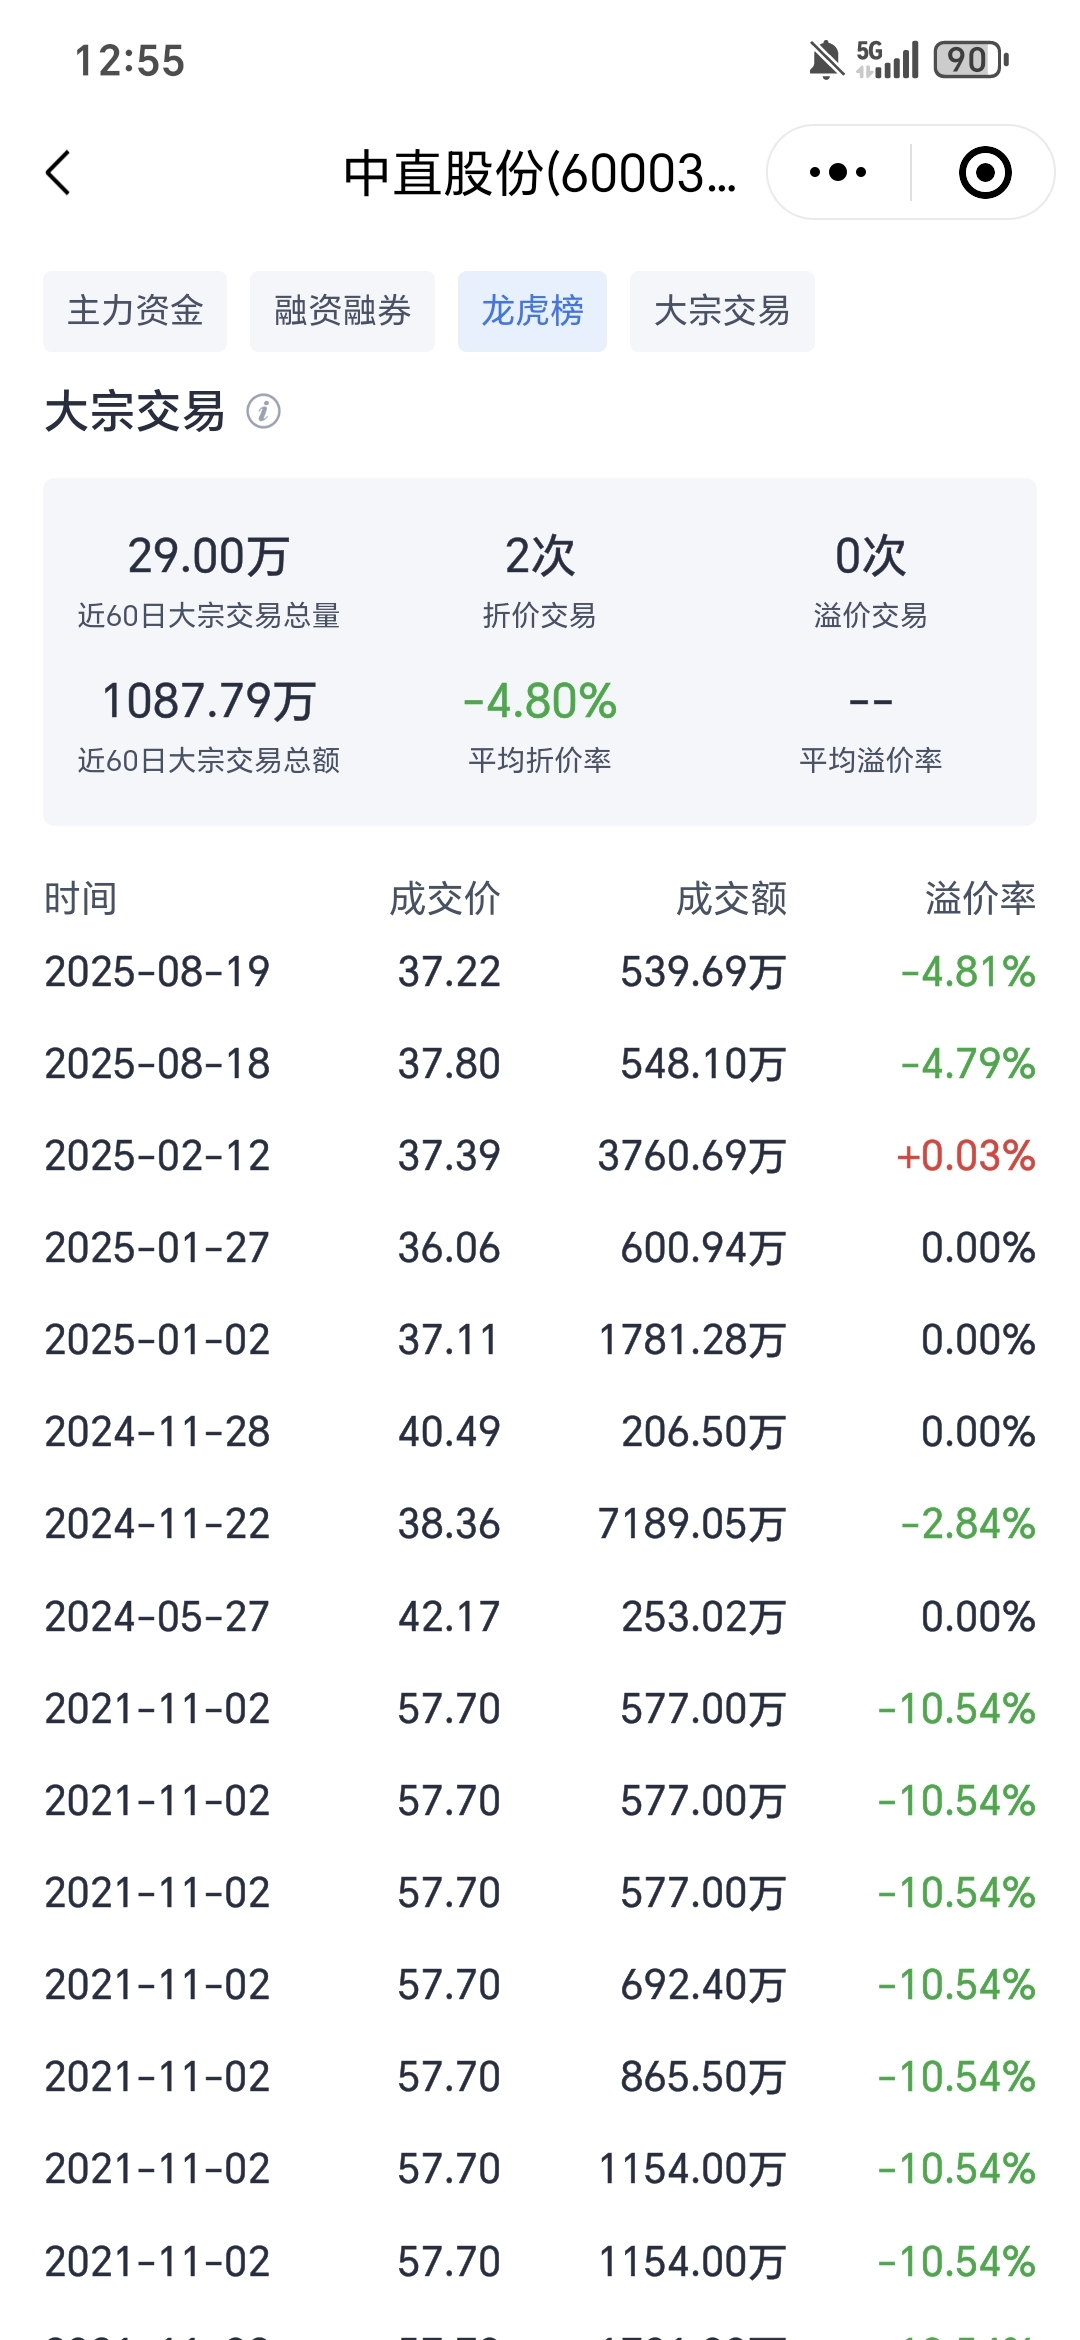Image resolution: width=1080 pixels, height=2340 pixels.
Task: Tap the 溢价率 column header
Action: tap(980, 898)
